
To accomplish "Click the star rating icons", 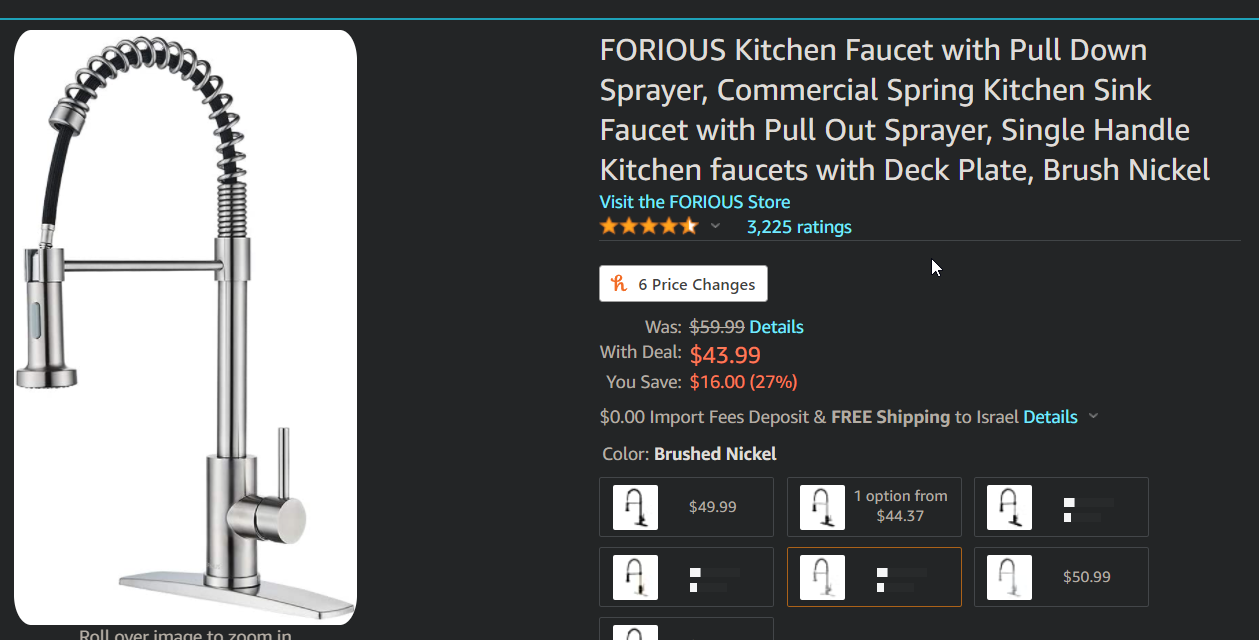I will click(x=649, y=227).
